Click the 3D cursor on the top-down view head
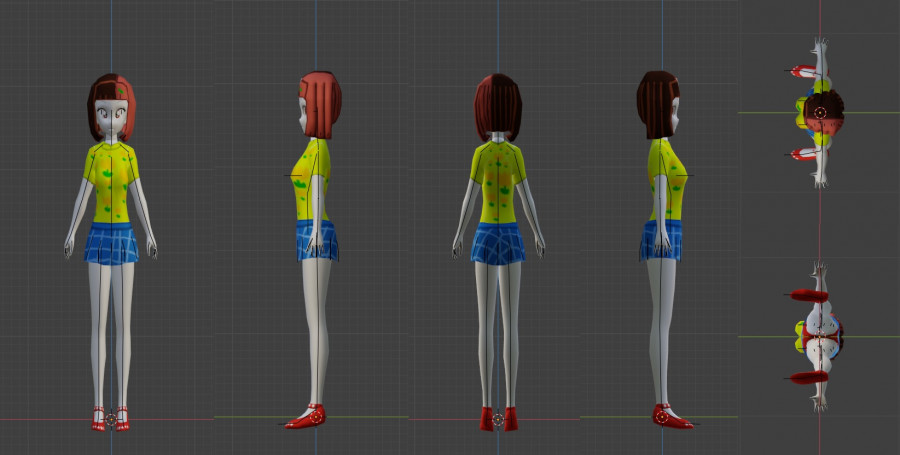 point(820,112)
